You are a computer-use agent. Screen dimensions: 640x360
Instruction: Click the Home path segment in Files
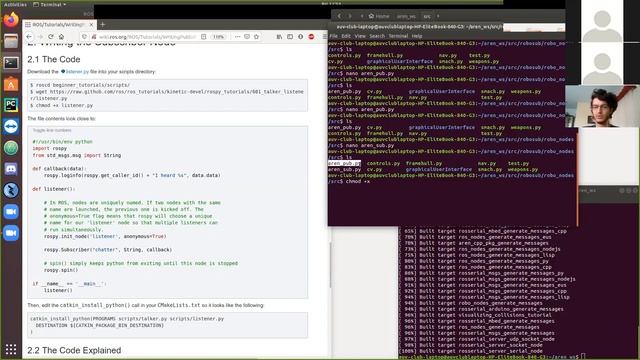point(379,16)
